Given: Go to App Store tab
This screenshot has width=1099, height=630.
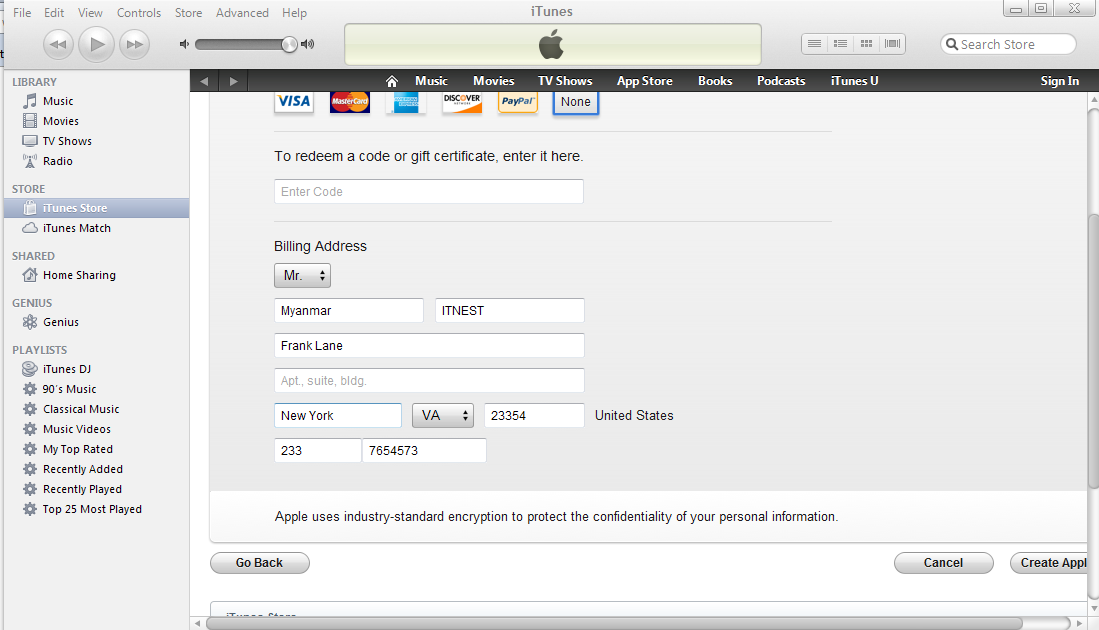Looking at the screenshot, I should [x=645, y=81].
